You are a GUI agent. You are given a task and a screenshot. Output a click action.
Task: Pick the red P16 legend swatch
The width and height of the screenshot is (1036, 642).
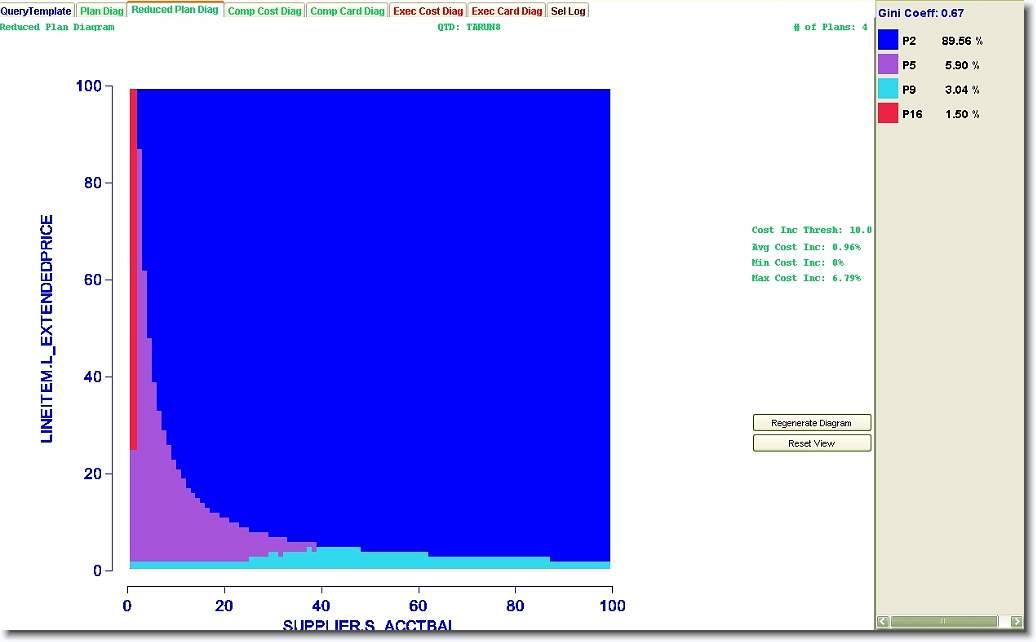coord(887,113)
